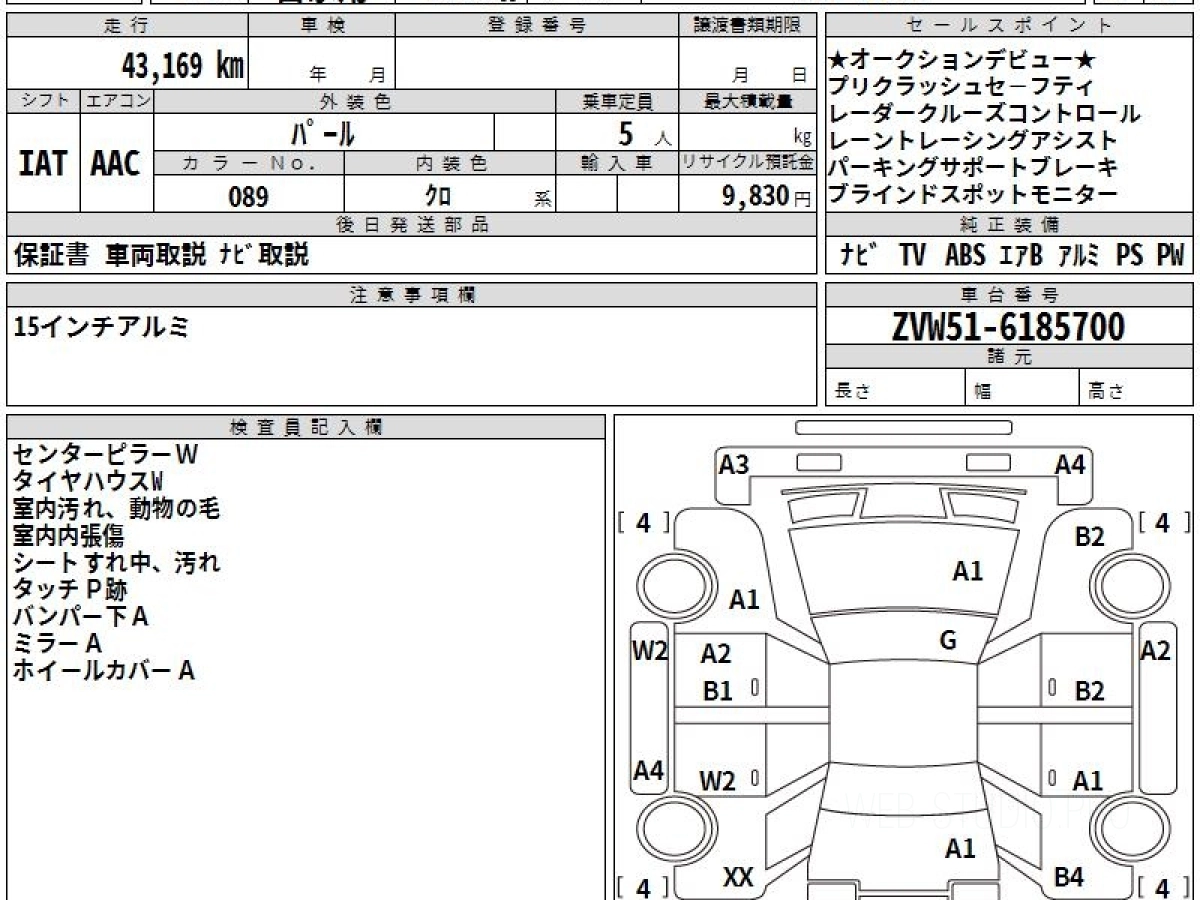1200x900 pixels.
Task: Select chassis number ZVW51-6185700
Action: tap(1008, 326)
